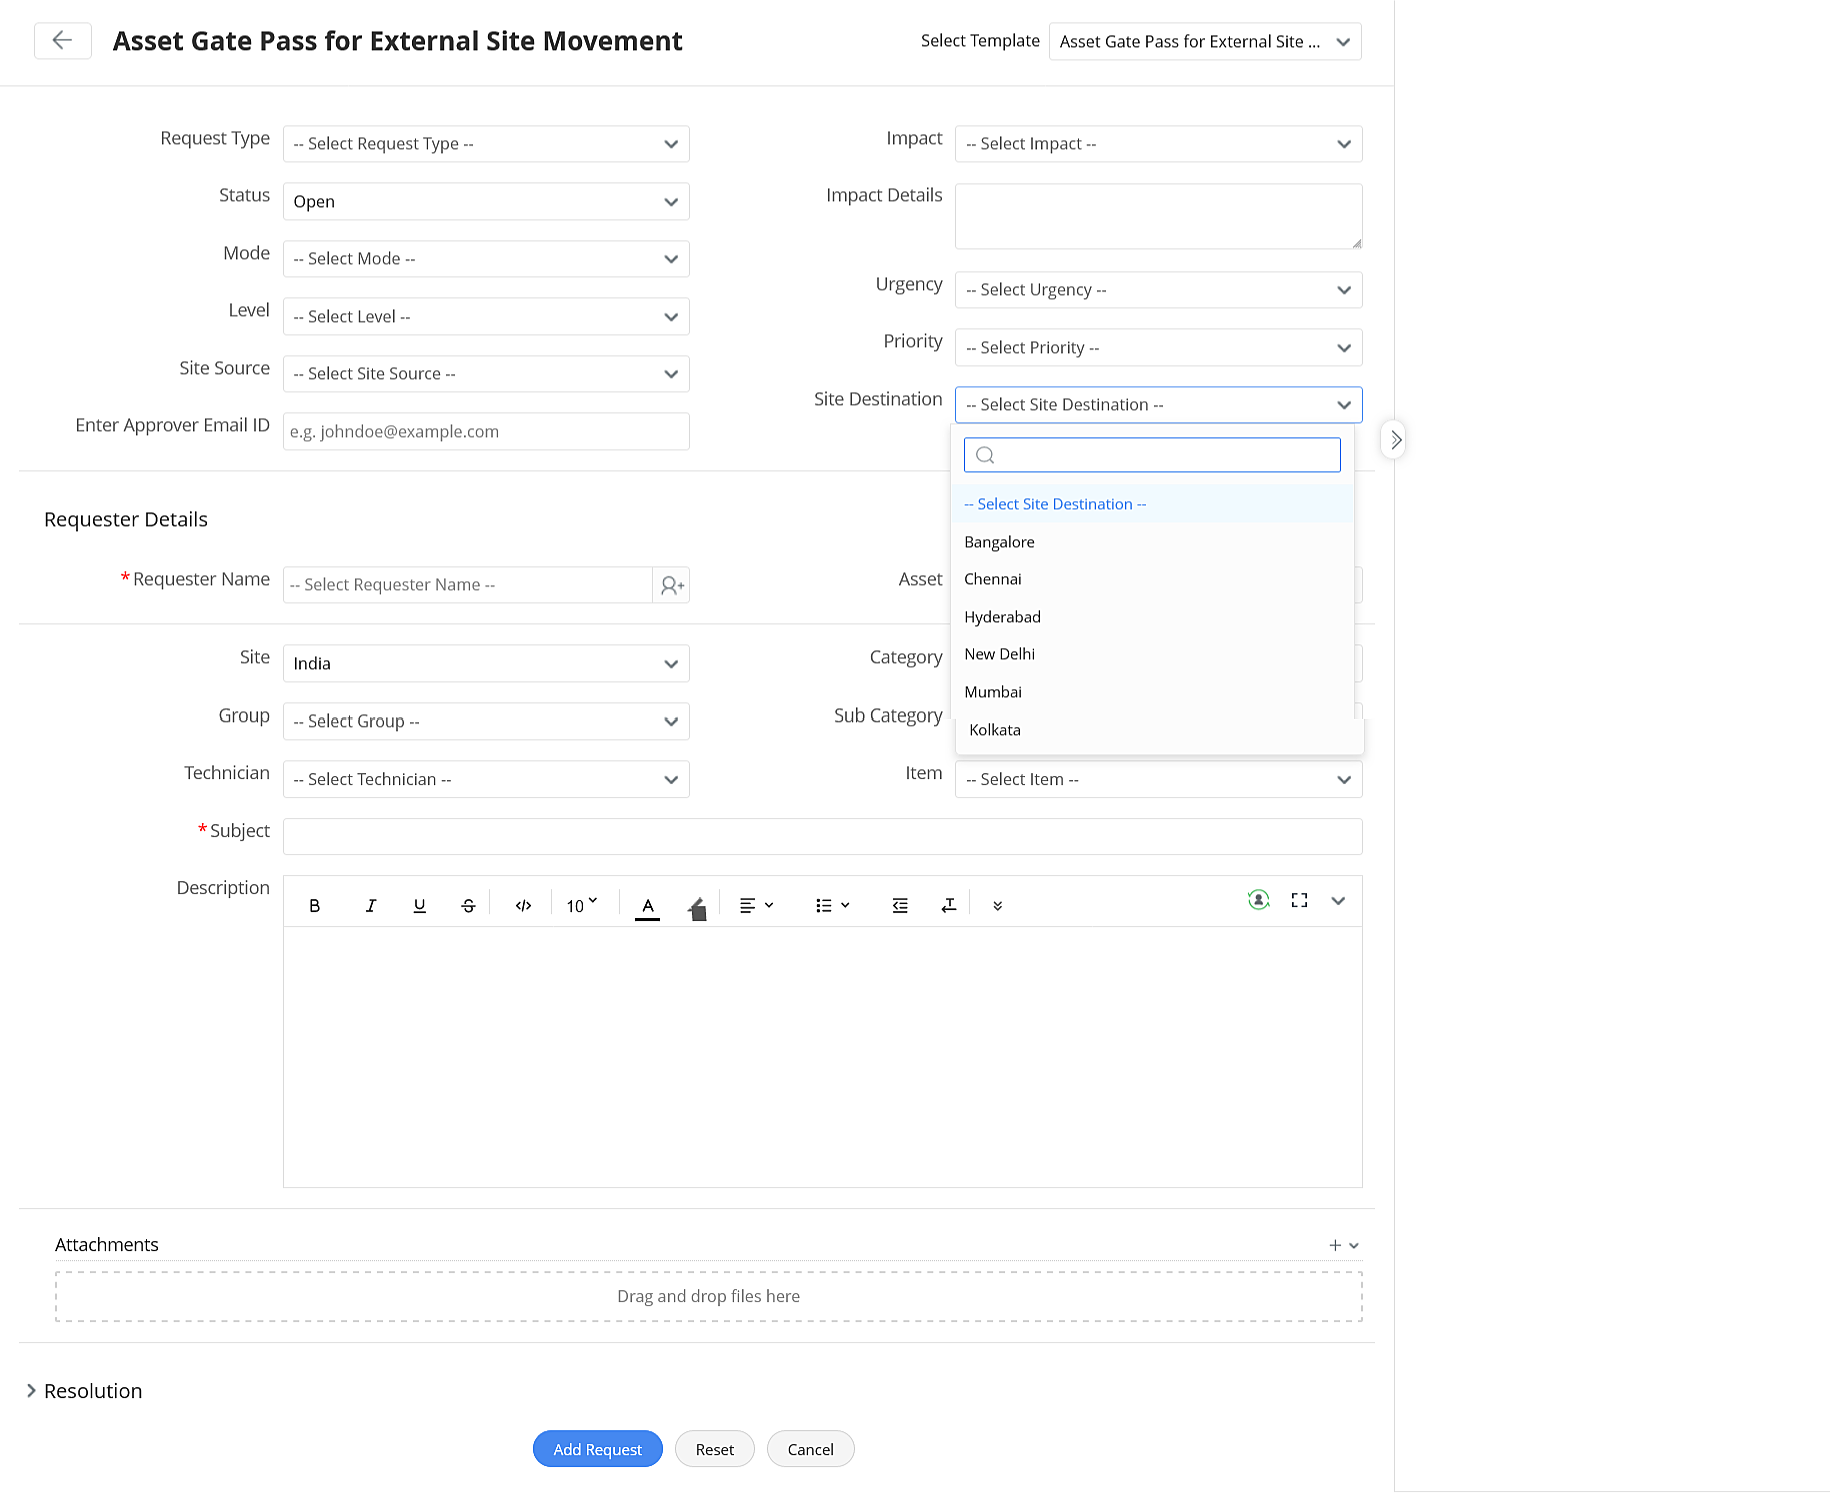The image size is (1830, 1493).
Task: Open the font color picker
Action: coord(648,906)
